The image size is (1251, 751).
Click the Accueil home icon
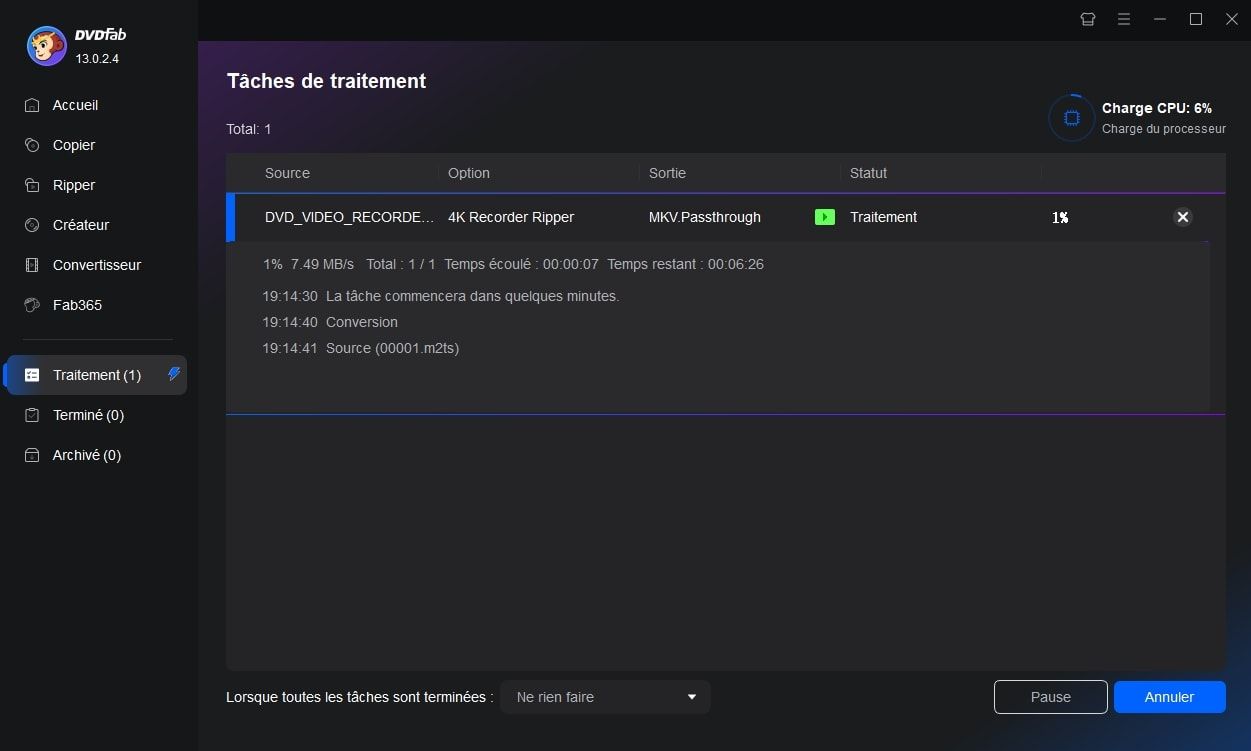pos(32,105)
